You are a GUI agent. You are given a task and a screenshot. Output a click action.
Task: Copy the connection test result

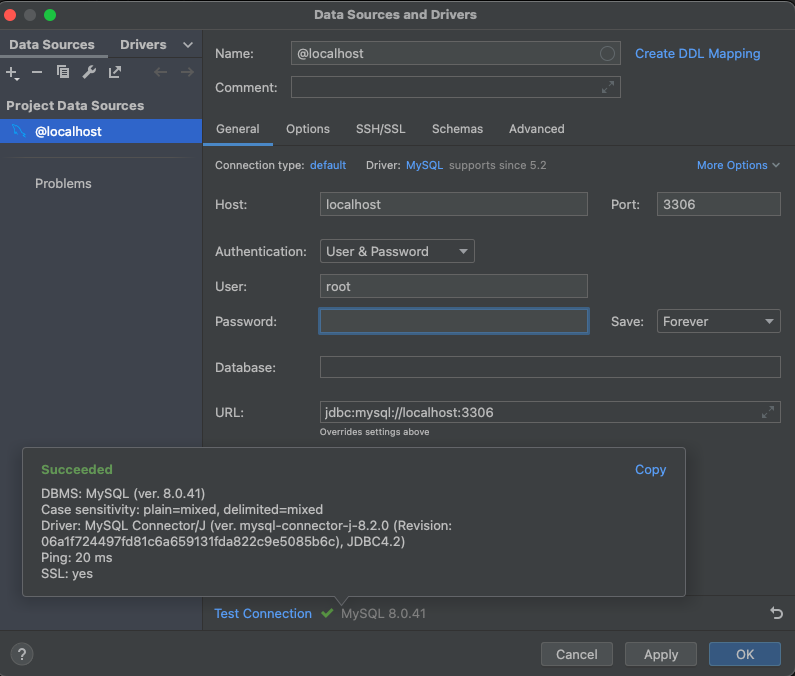point(650,469)
